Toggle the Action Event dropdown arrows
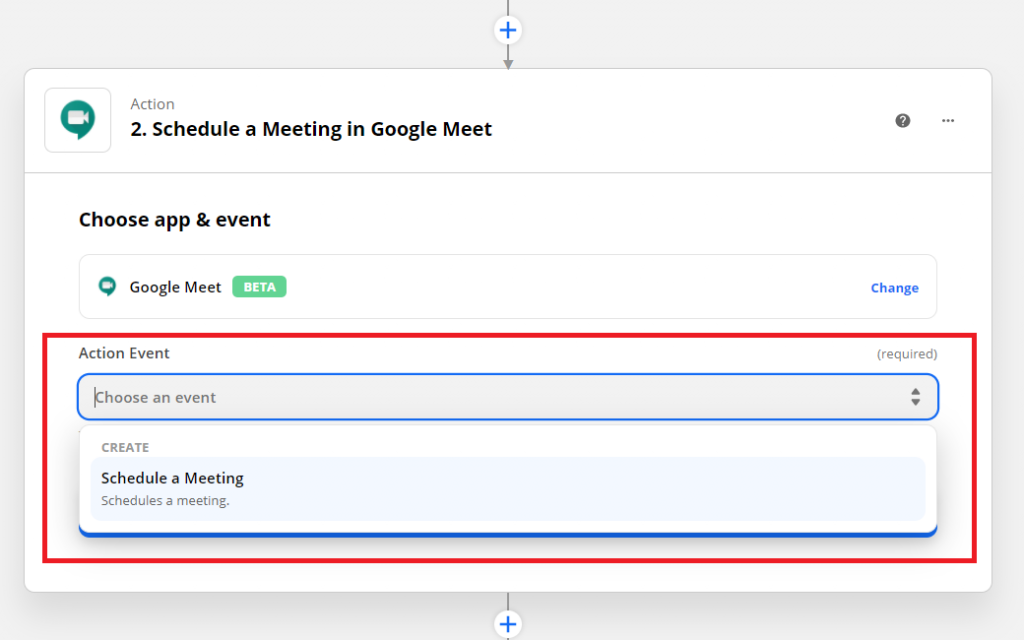Image resolution: width=1024 pixels, height=640 pixels. [x=915, y=397]
